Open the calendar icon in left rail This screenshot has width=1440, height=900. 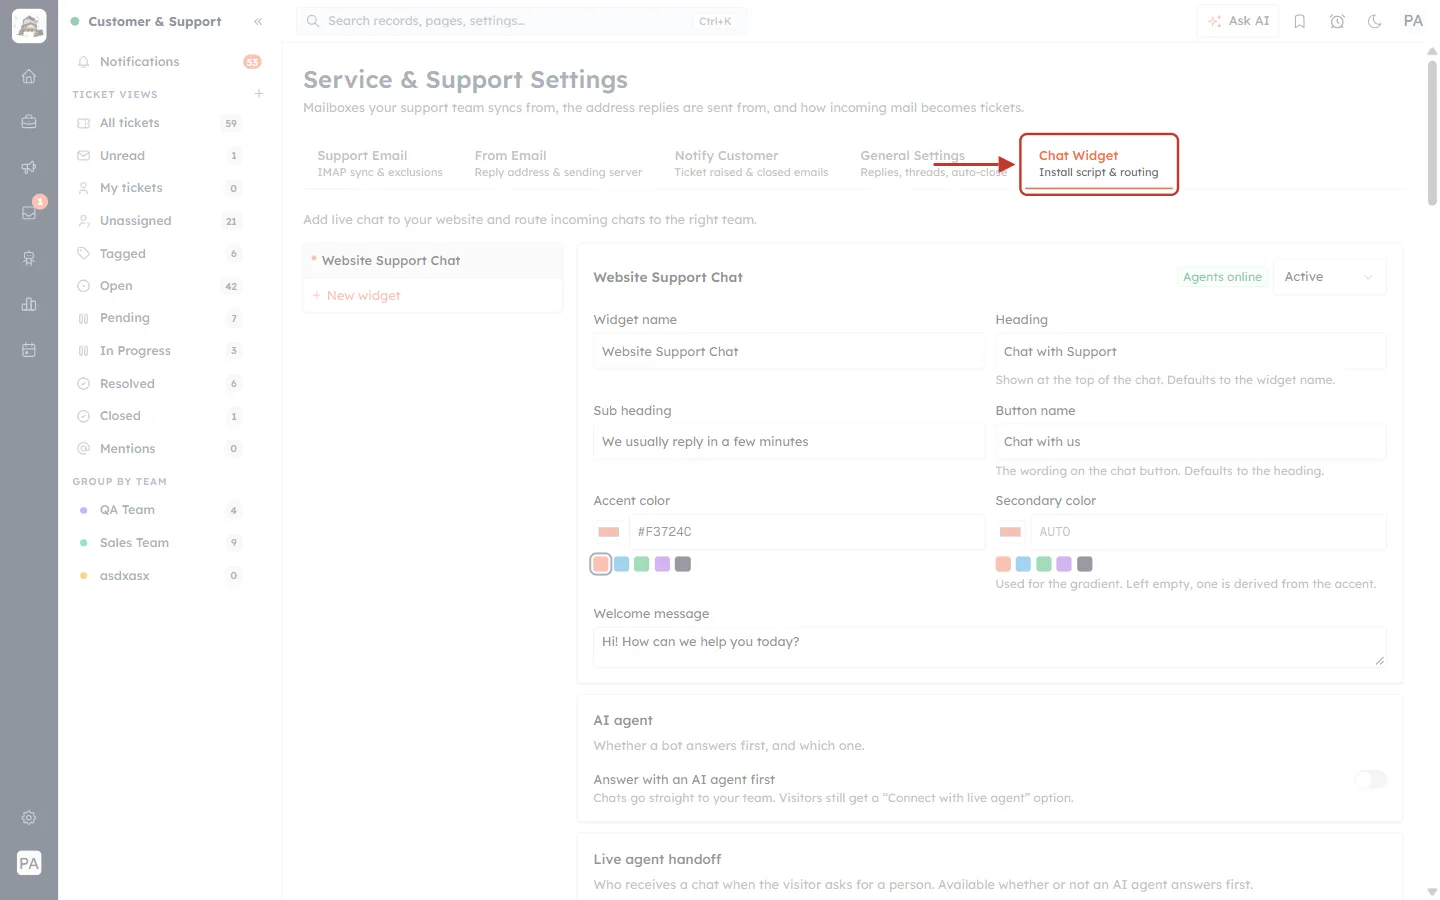click(29, 350)
